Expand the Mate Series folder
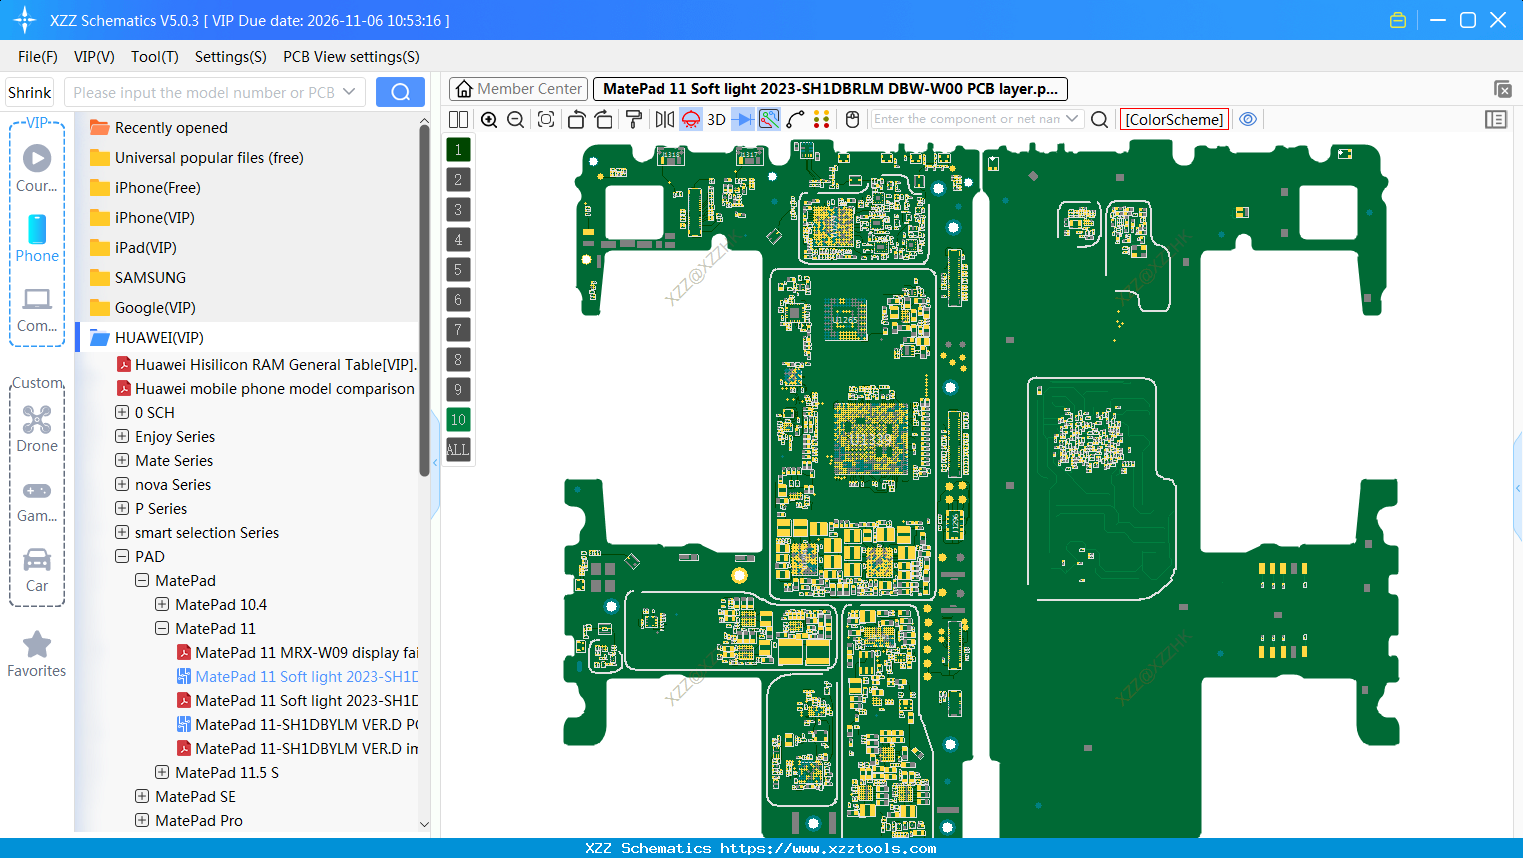The height and width of the screenshot is (858, 1523). point(120,460)
